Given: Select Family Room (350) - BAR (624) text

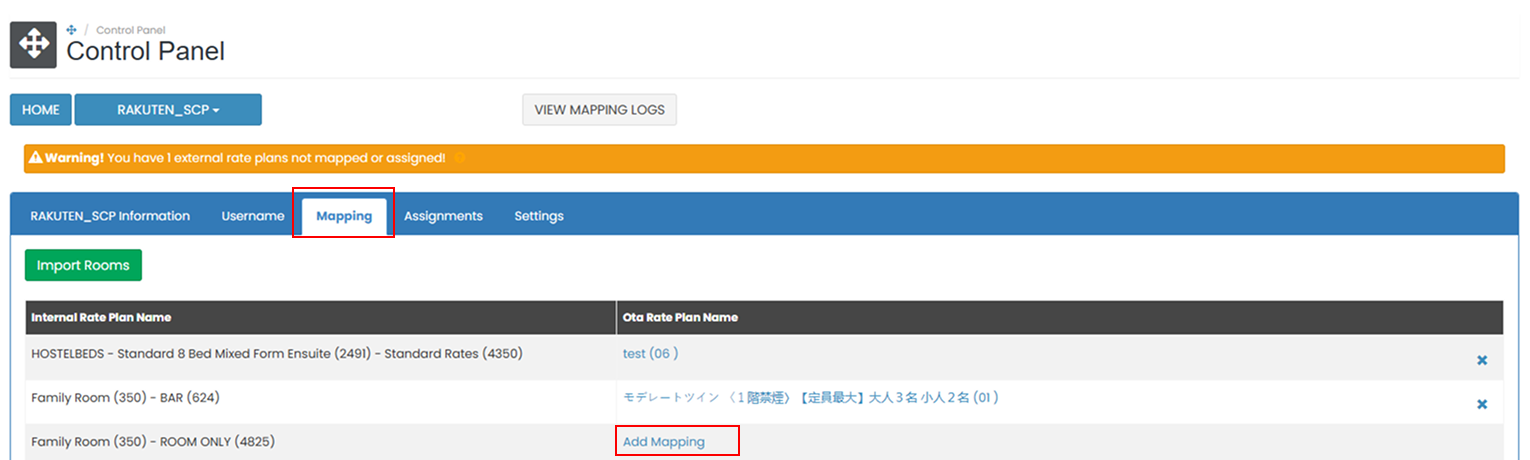Looking at the screenshot, I should [x=125, y=397].
